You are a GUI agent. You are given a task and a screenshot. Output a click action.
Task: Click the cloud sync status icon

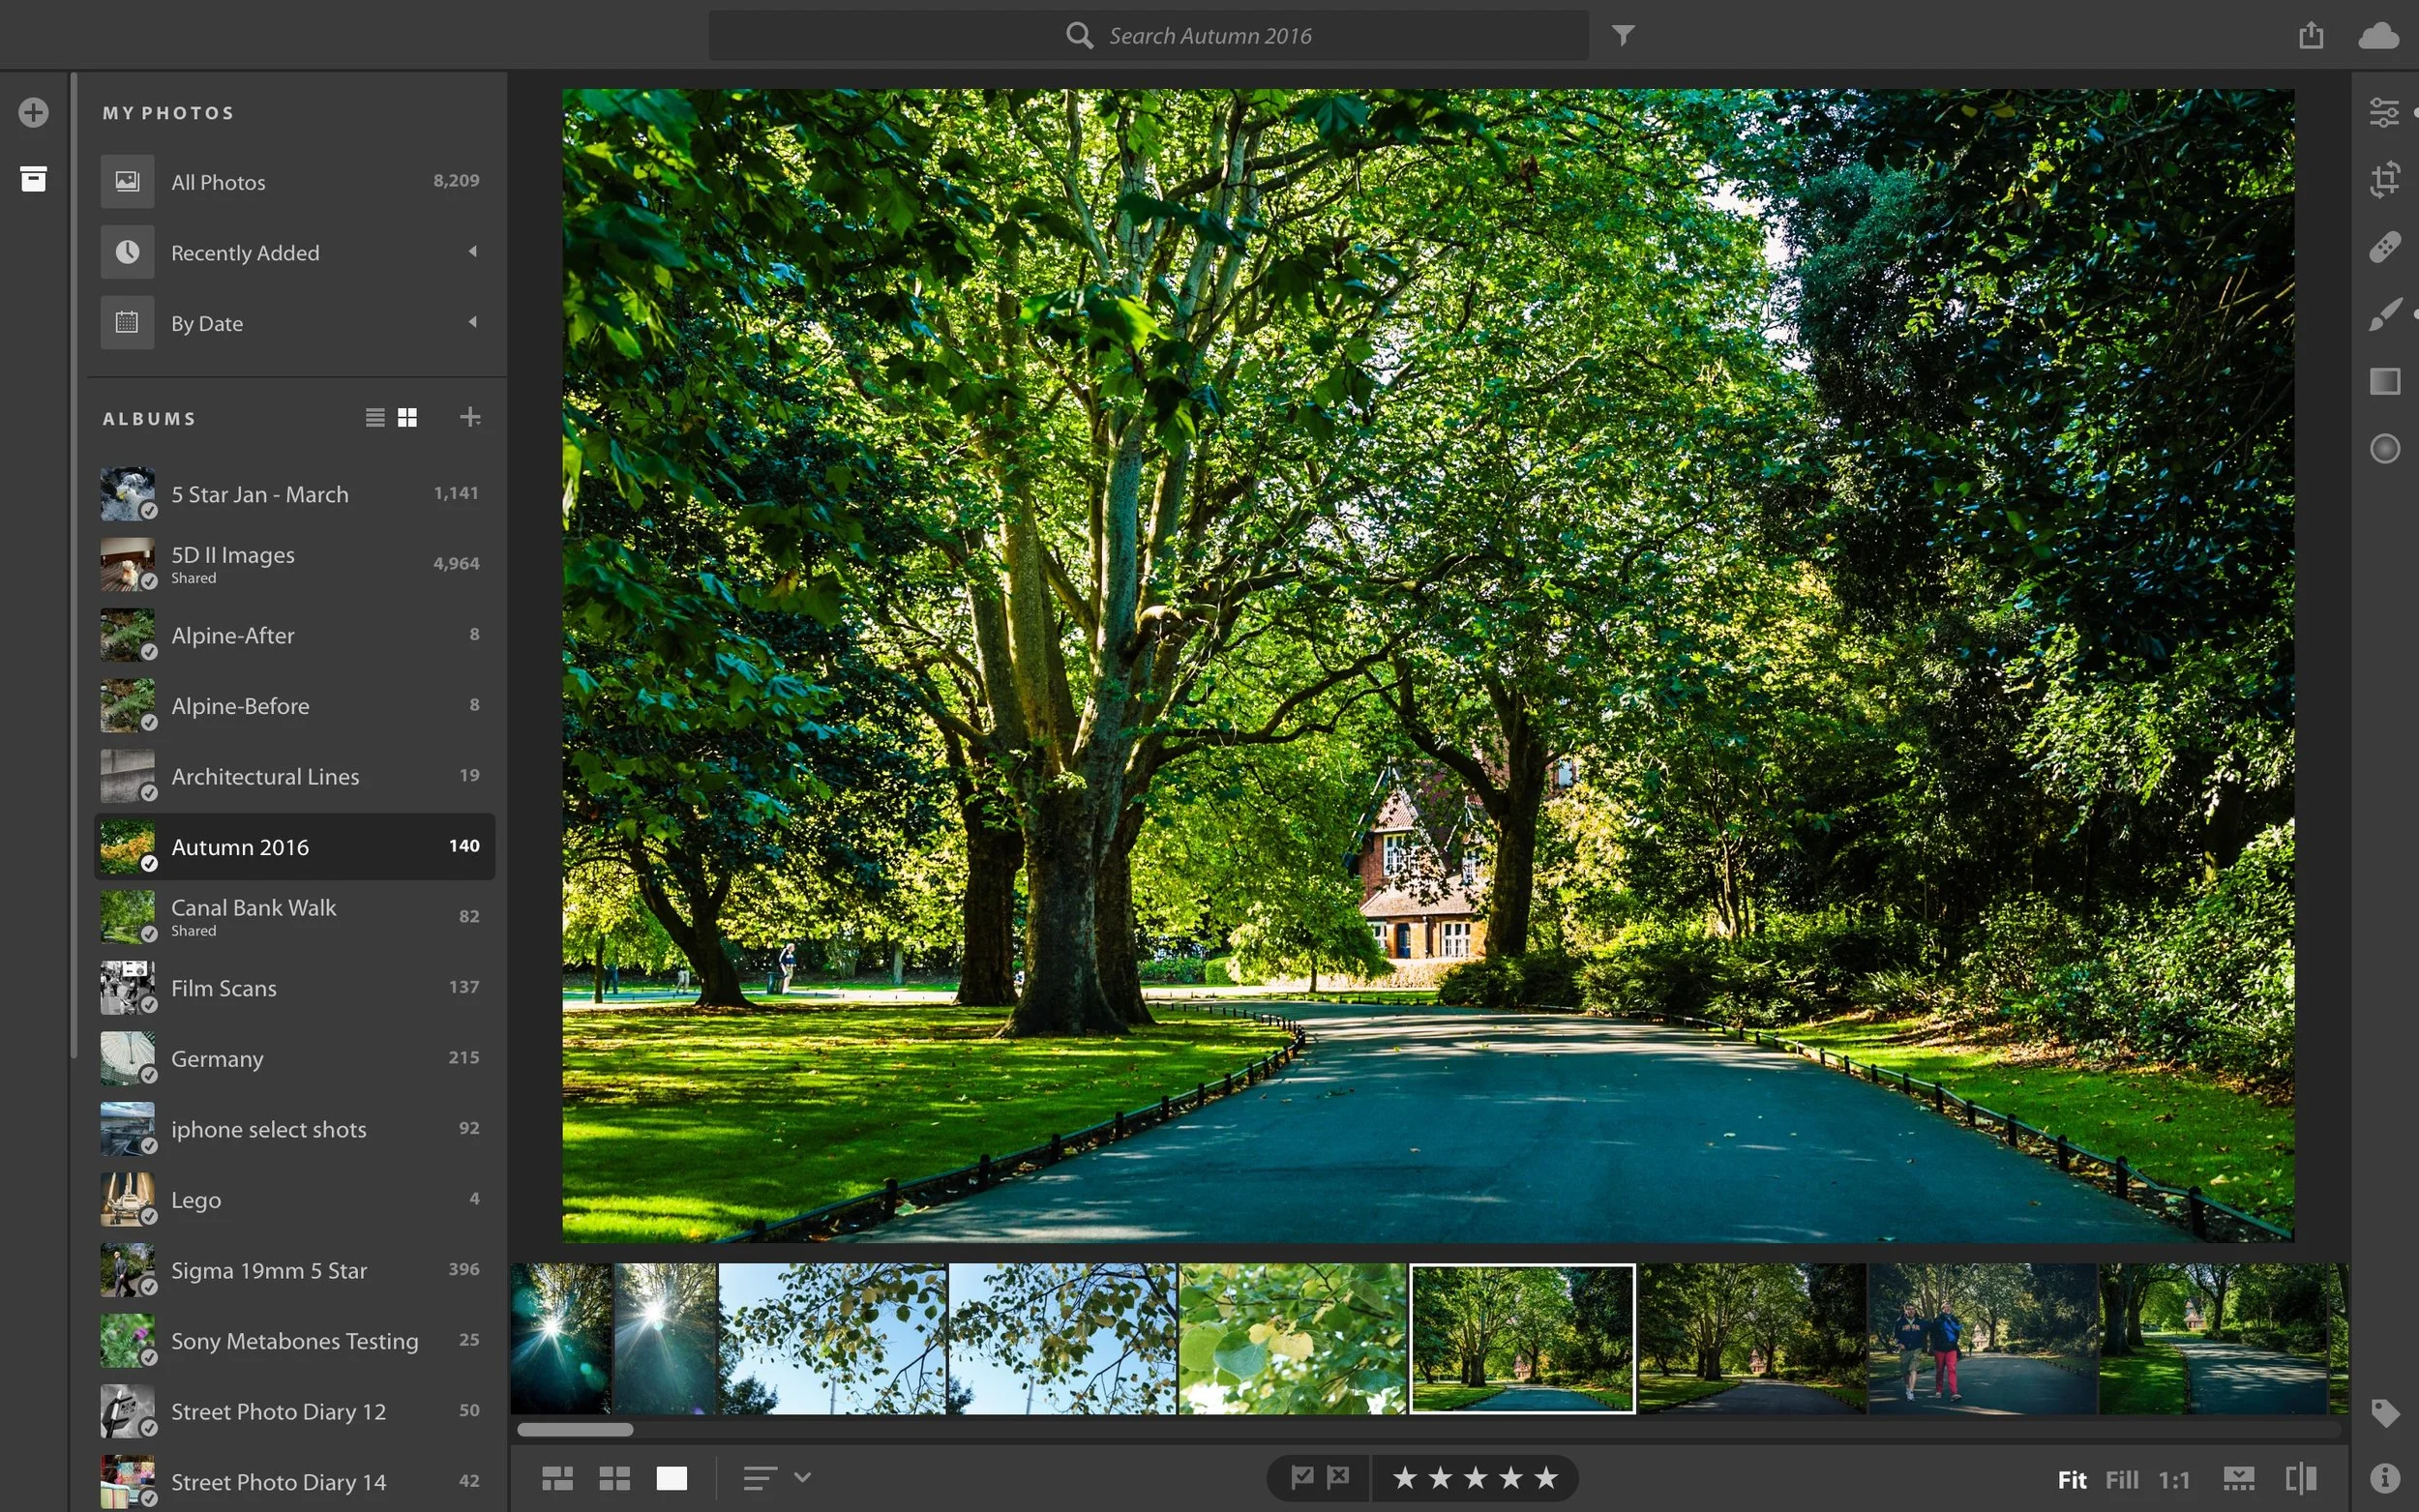tap(2378, 36)
